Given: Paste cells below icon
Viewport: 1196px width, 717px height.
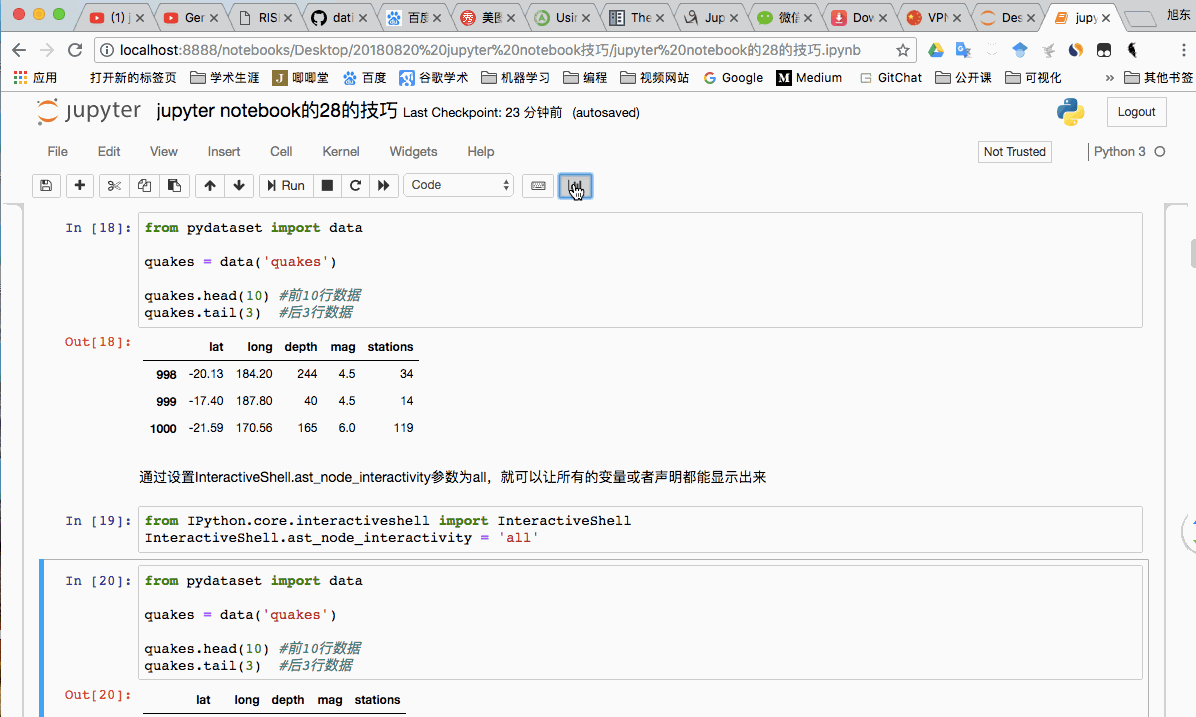Looking at the screenshot, I should point(174,185).
